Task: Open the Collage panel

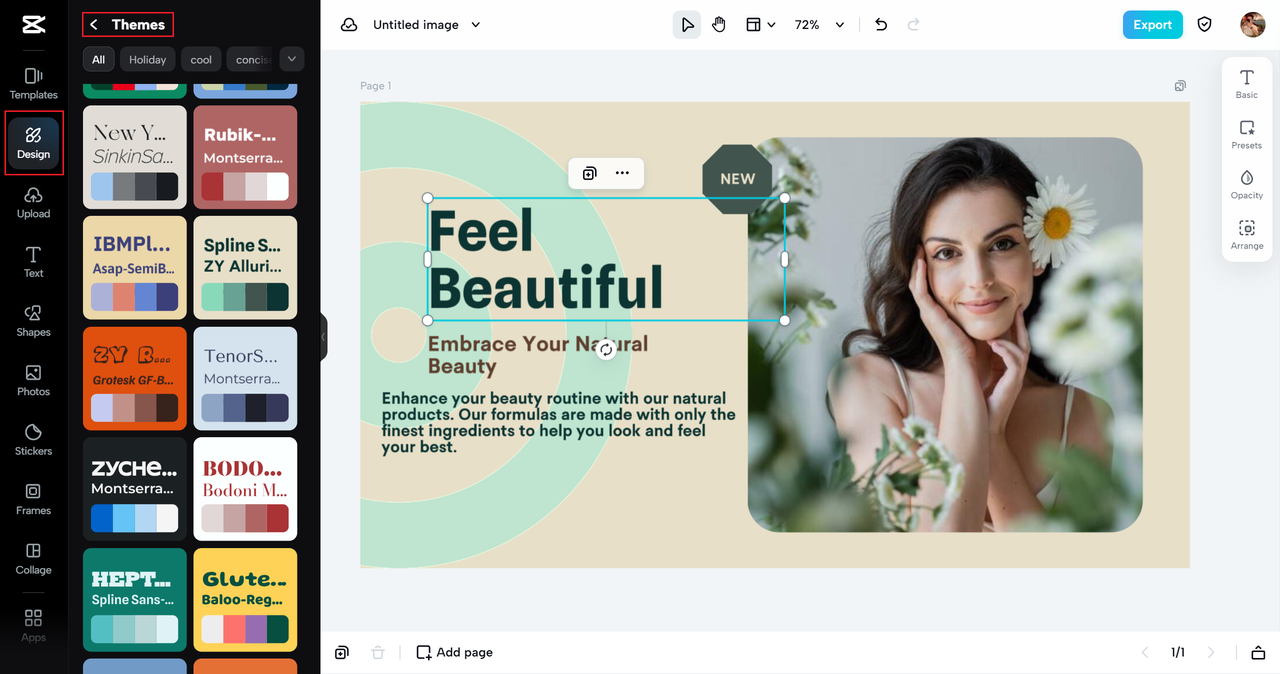Action: tap(33, 558)
